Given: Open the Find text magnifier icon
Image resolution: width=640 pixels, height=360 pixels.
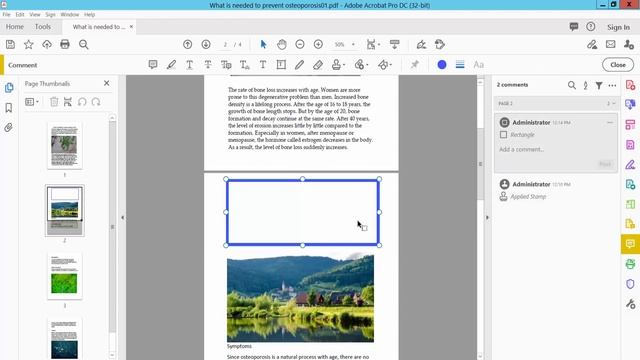Looking at the screenshot, I should point(84,44).
